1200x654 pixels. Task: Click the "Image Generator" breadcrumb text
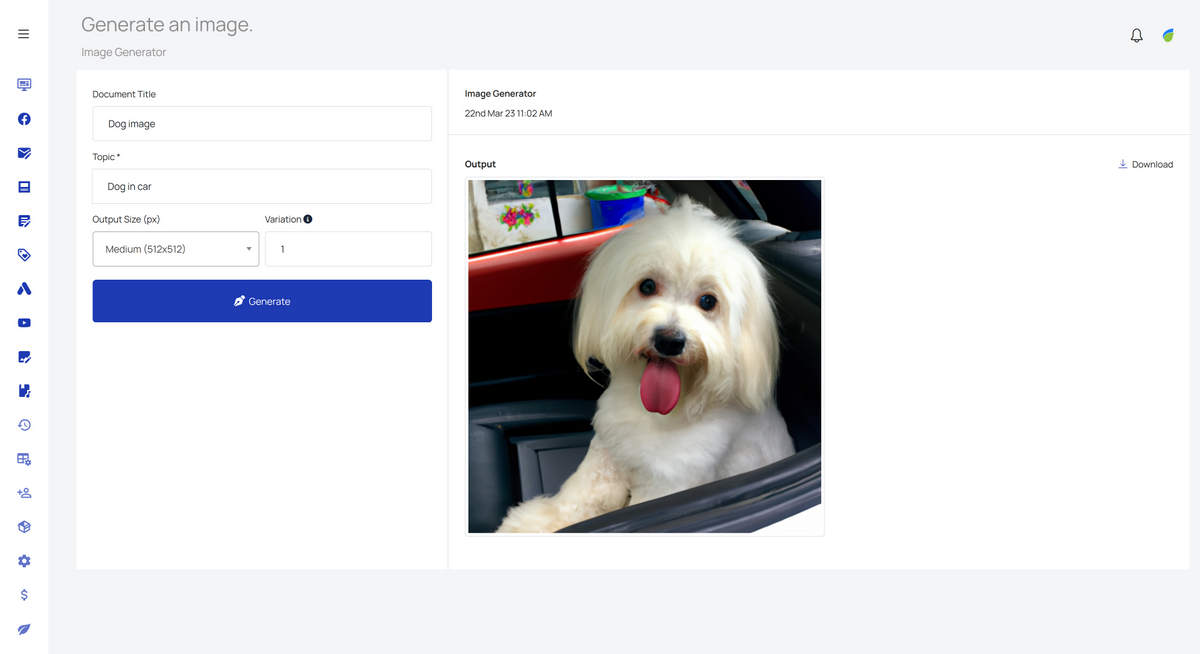point(124,52)
